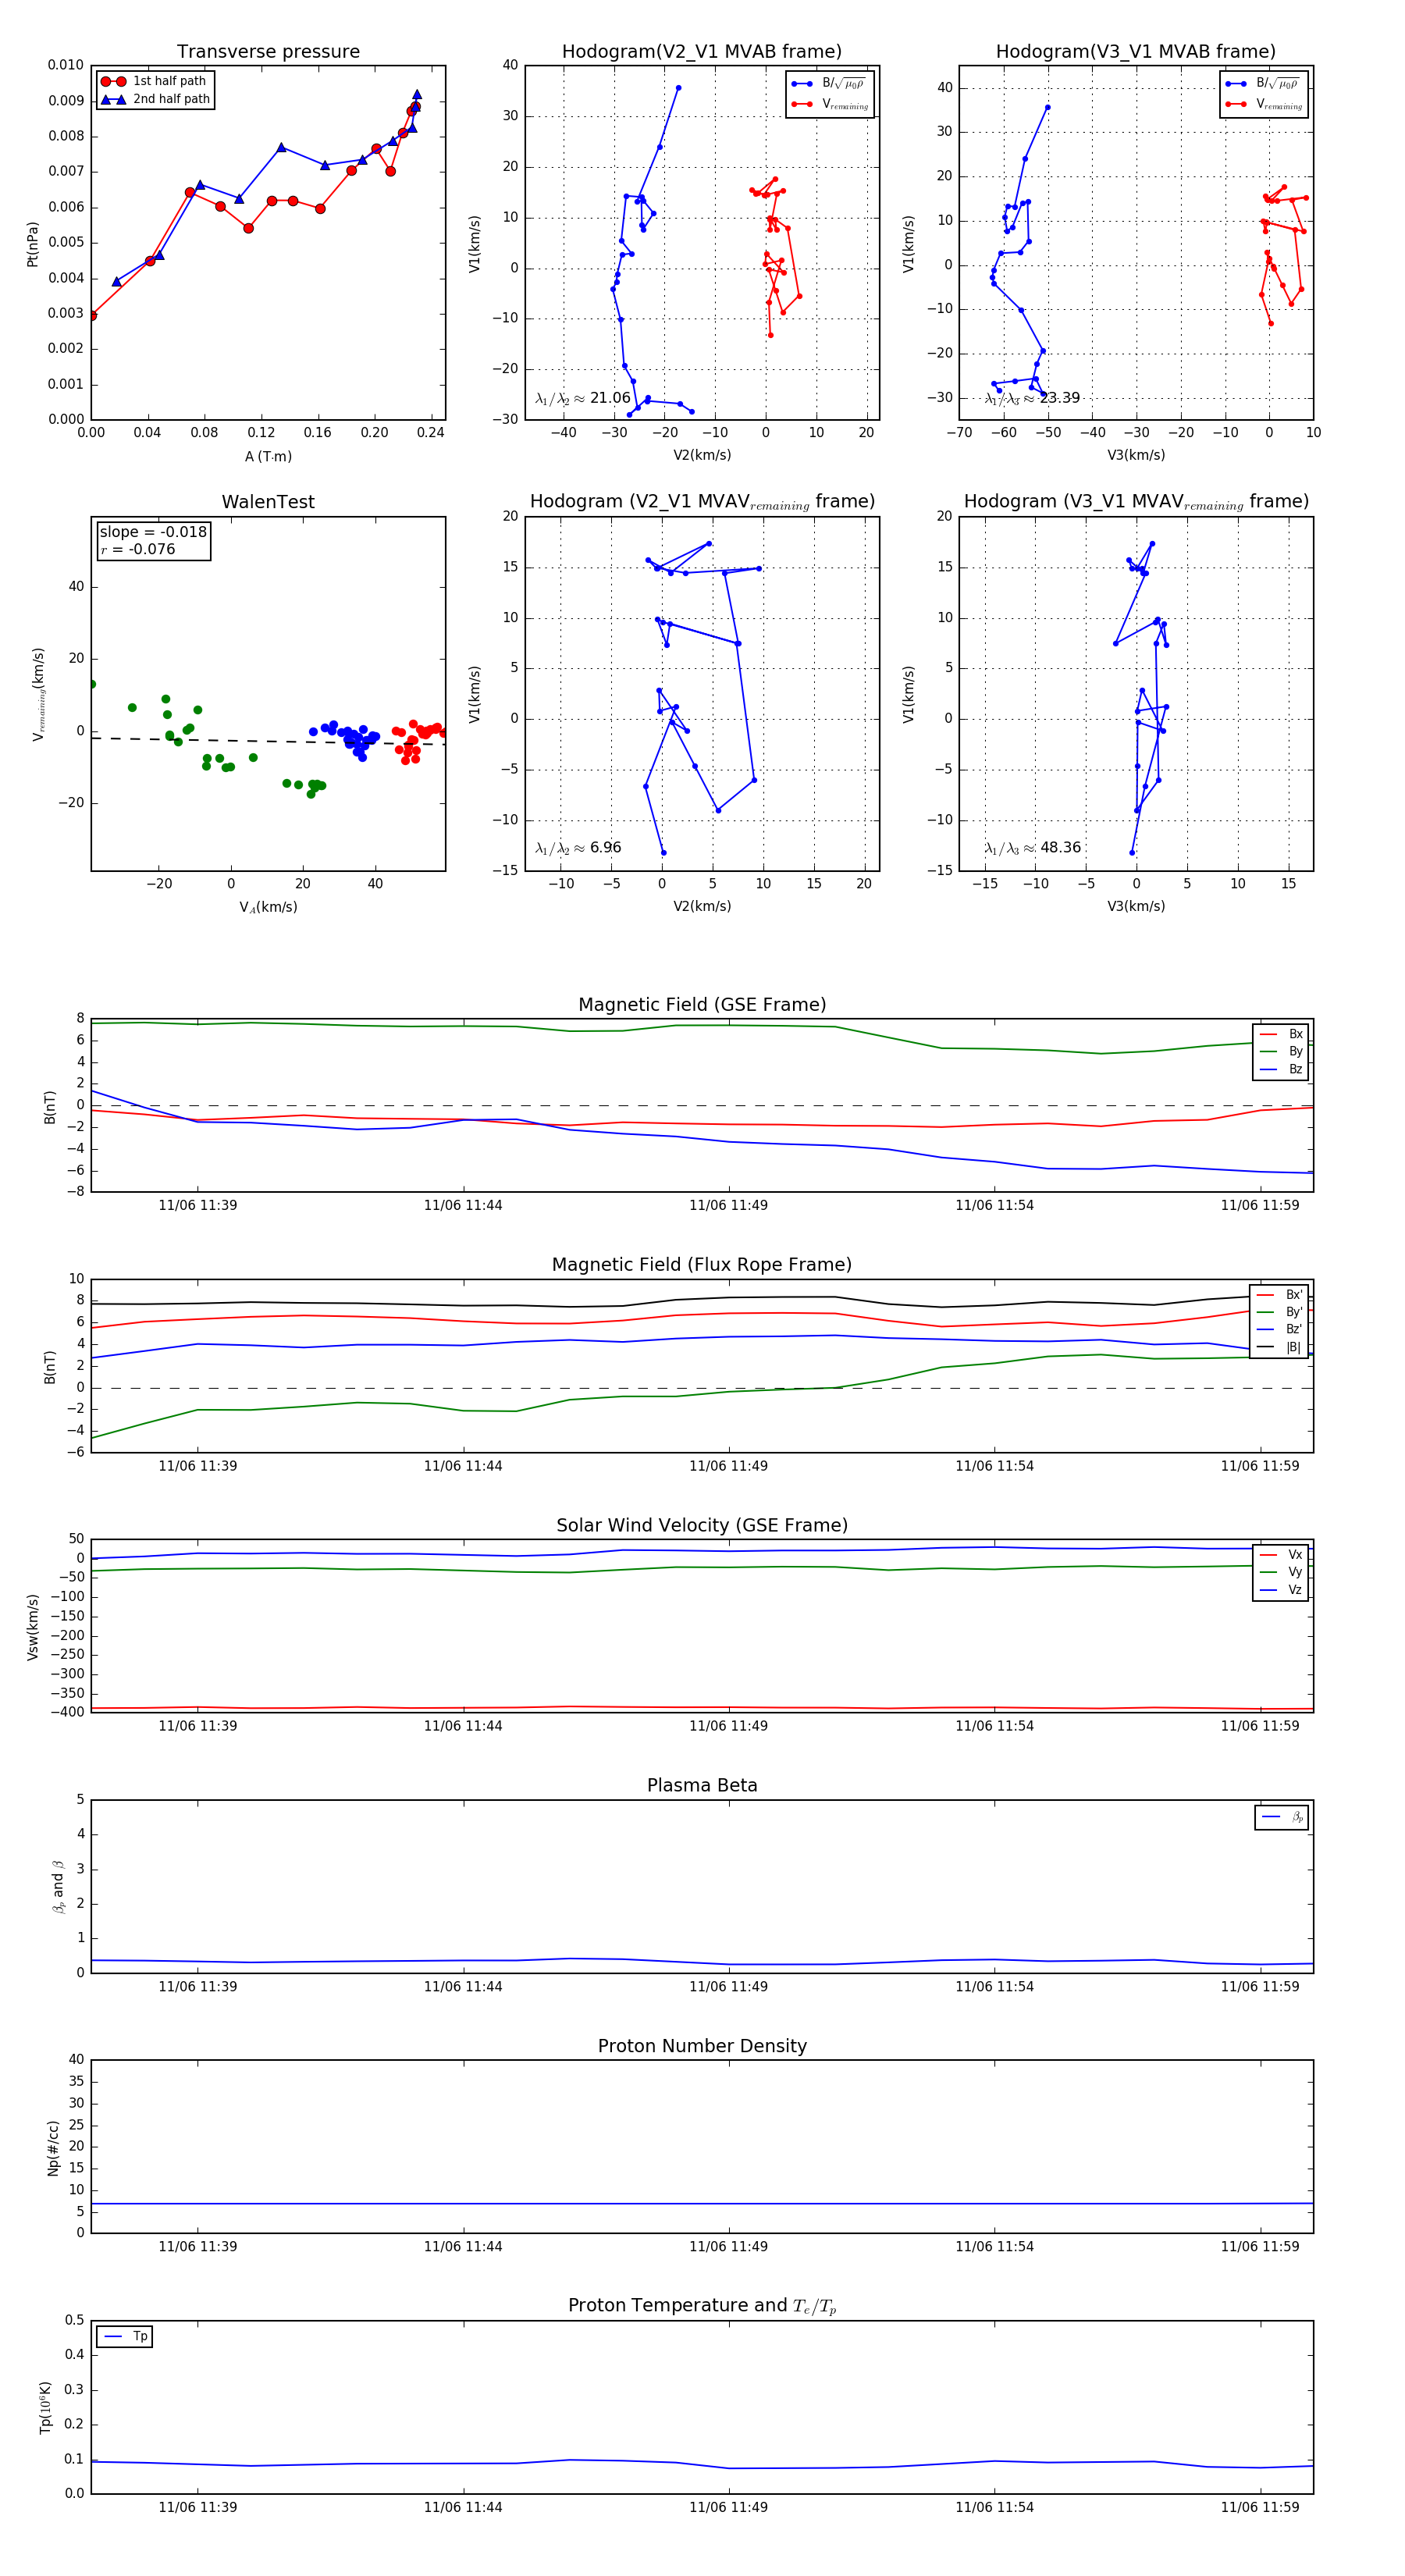Click the 'Hodogram(V3_V1 MVAB frame)' title
The height and width of the screenshot is (2576, 1405).
click(1136, 52)
